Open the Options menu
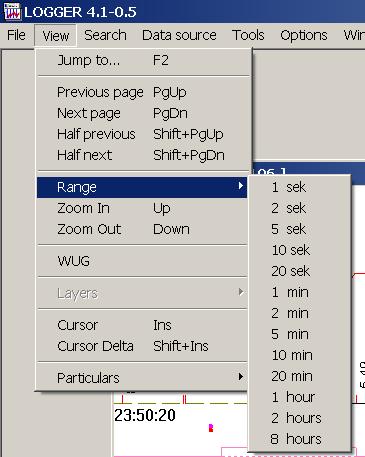 pos(304,35)
